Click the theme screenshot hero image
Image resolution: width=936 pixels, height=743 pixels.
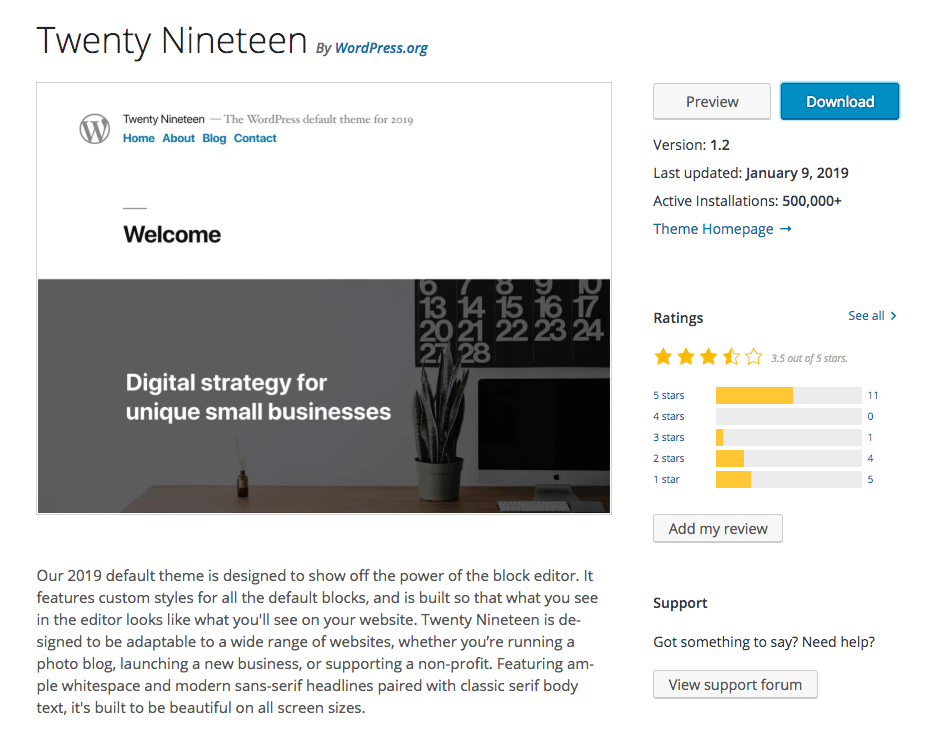(x=324, y=396)
